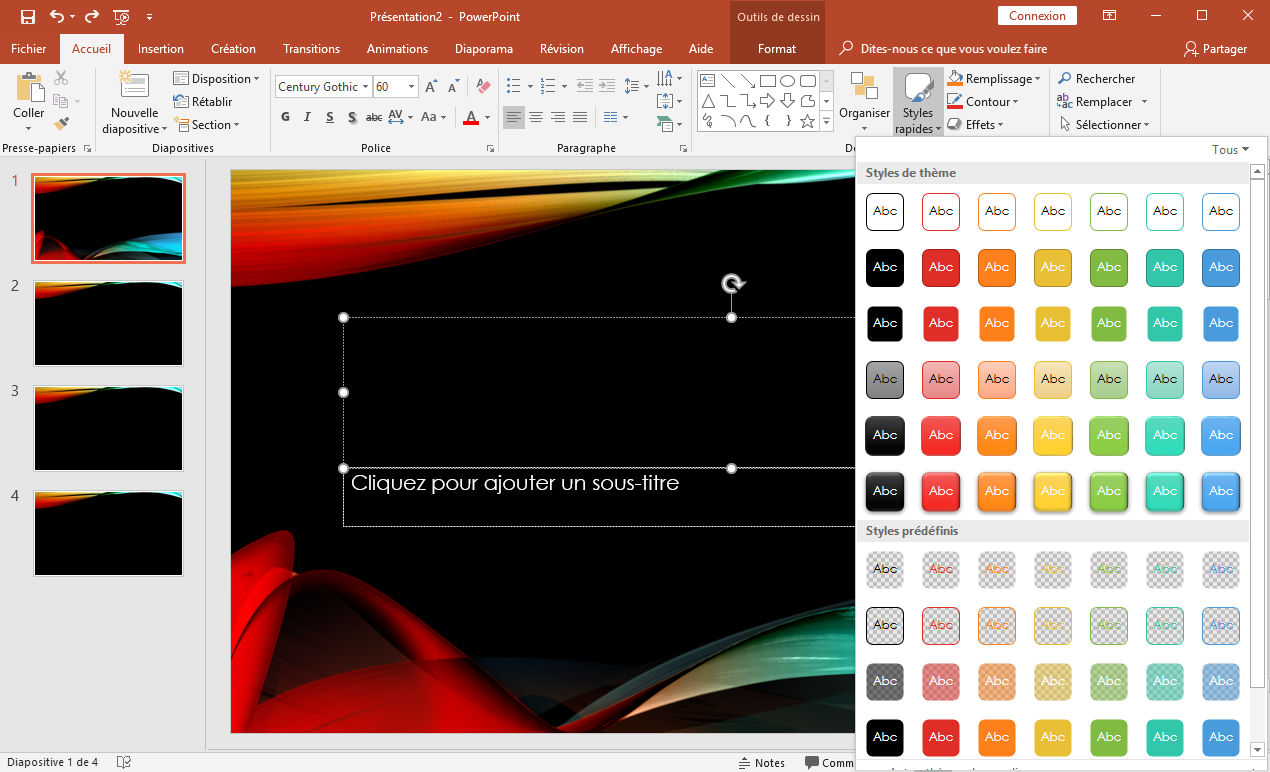1270x772 pixels.
Task: Toggle justify paragraph alignment
Action: pos(580,118)
